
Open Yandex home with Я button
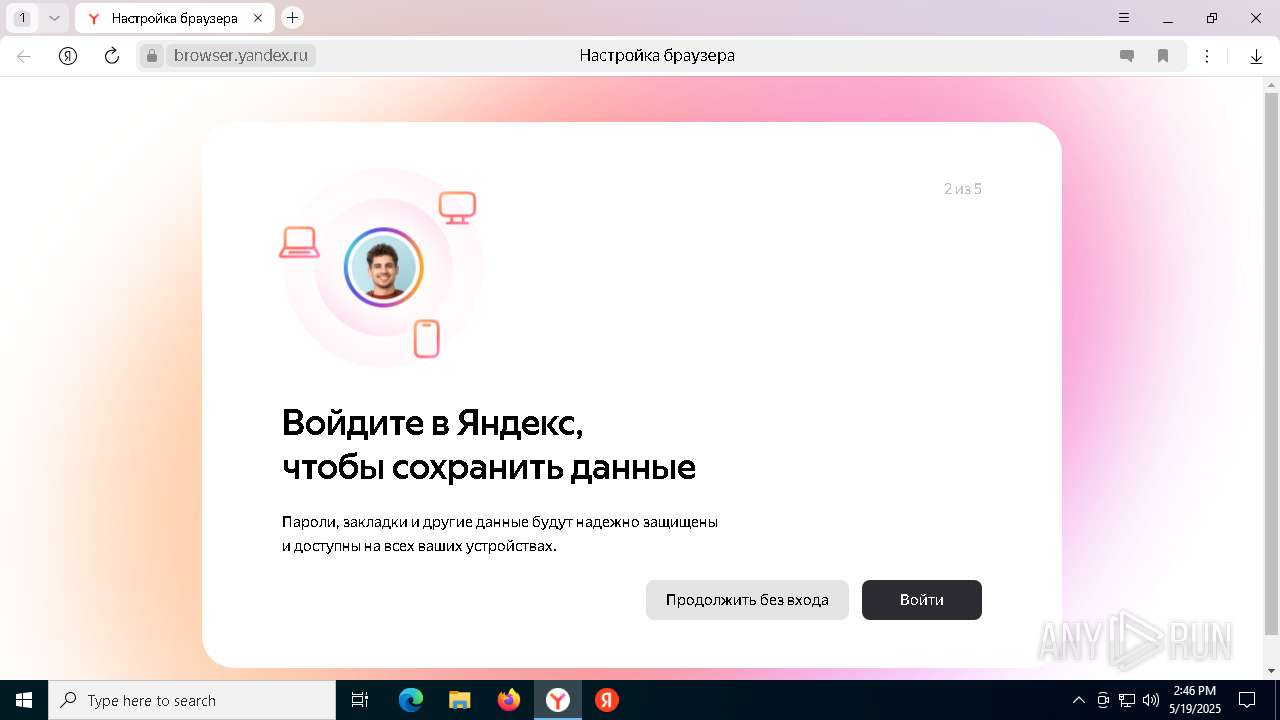68,56
